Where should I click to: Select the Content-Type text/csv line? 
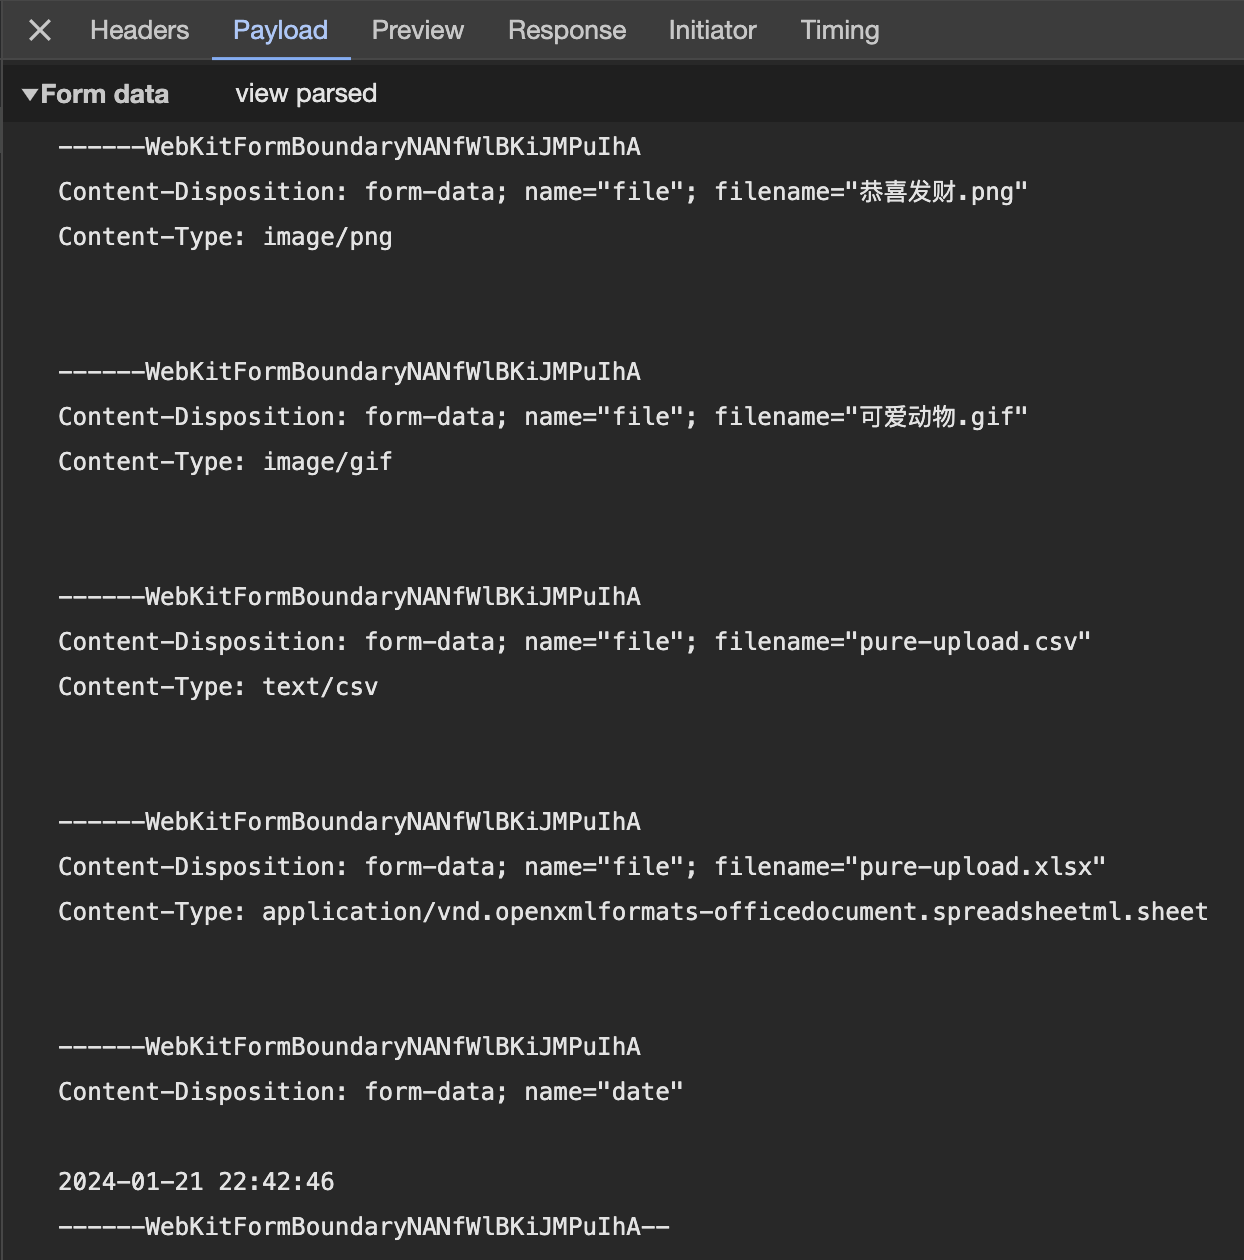click(218, 687)
